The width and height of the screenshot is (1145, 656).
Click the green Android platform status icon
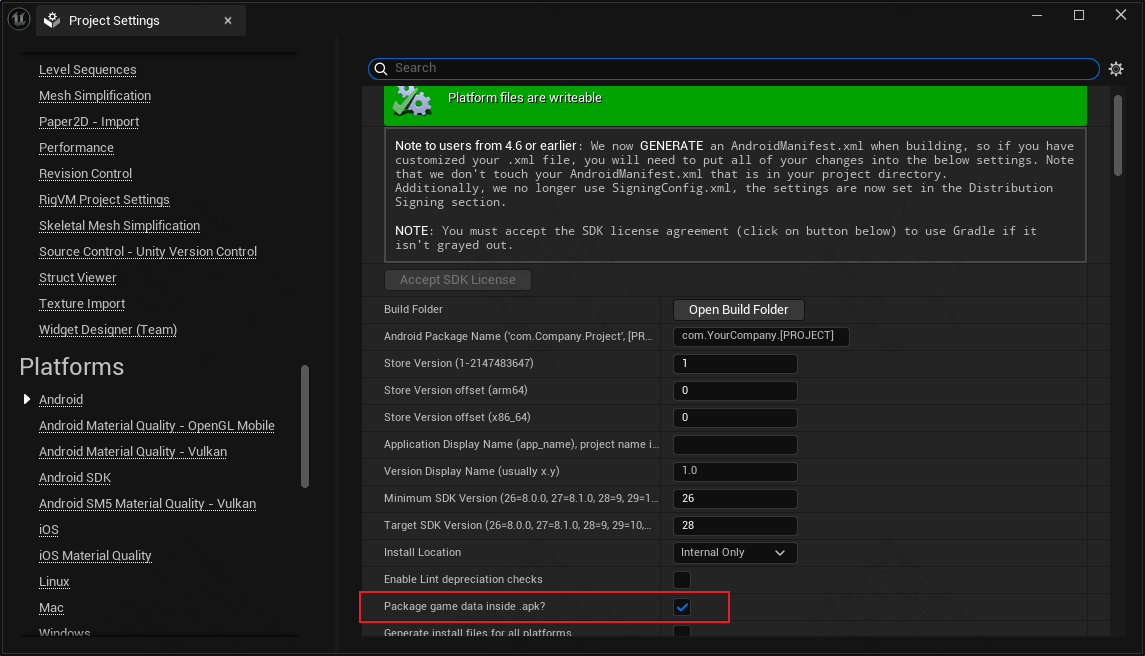pos(412,100)
